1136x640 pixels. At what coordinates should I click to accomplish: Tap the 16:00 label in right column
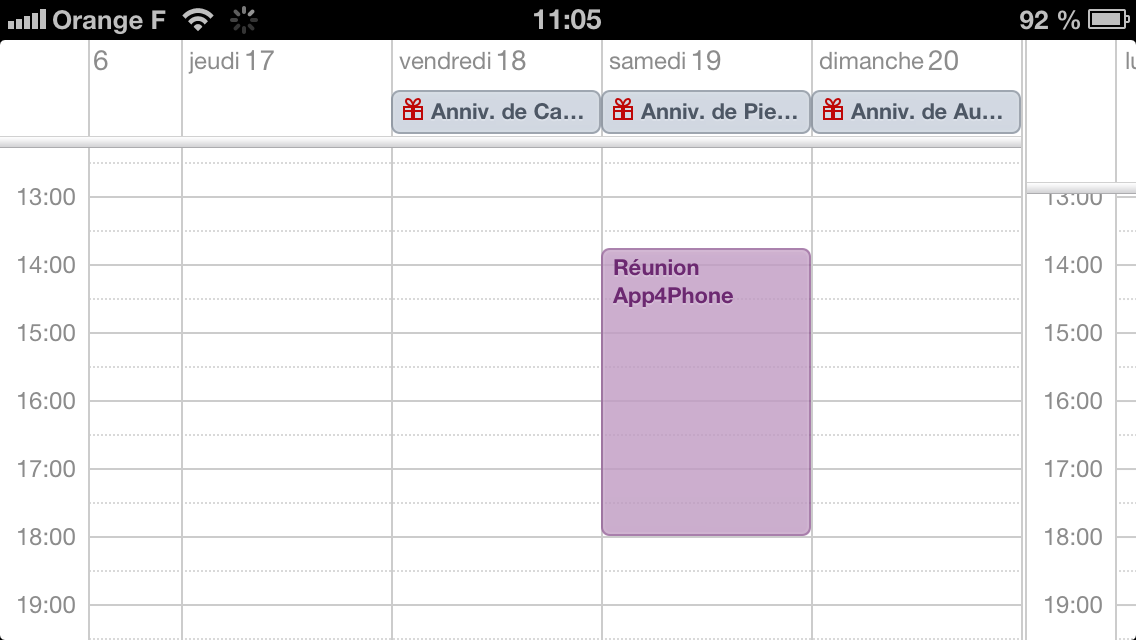point(1073,401)
